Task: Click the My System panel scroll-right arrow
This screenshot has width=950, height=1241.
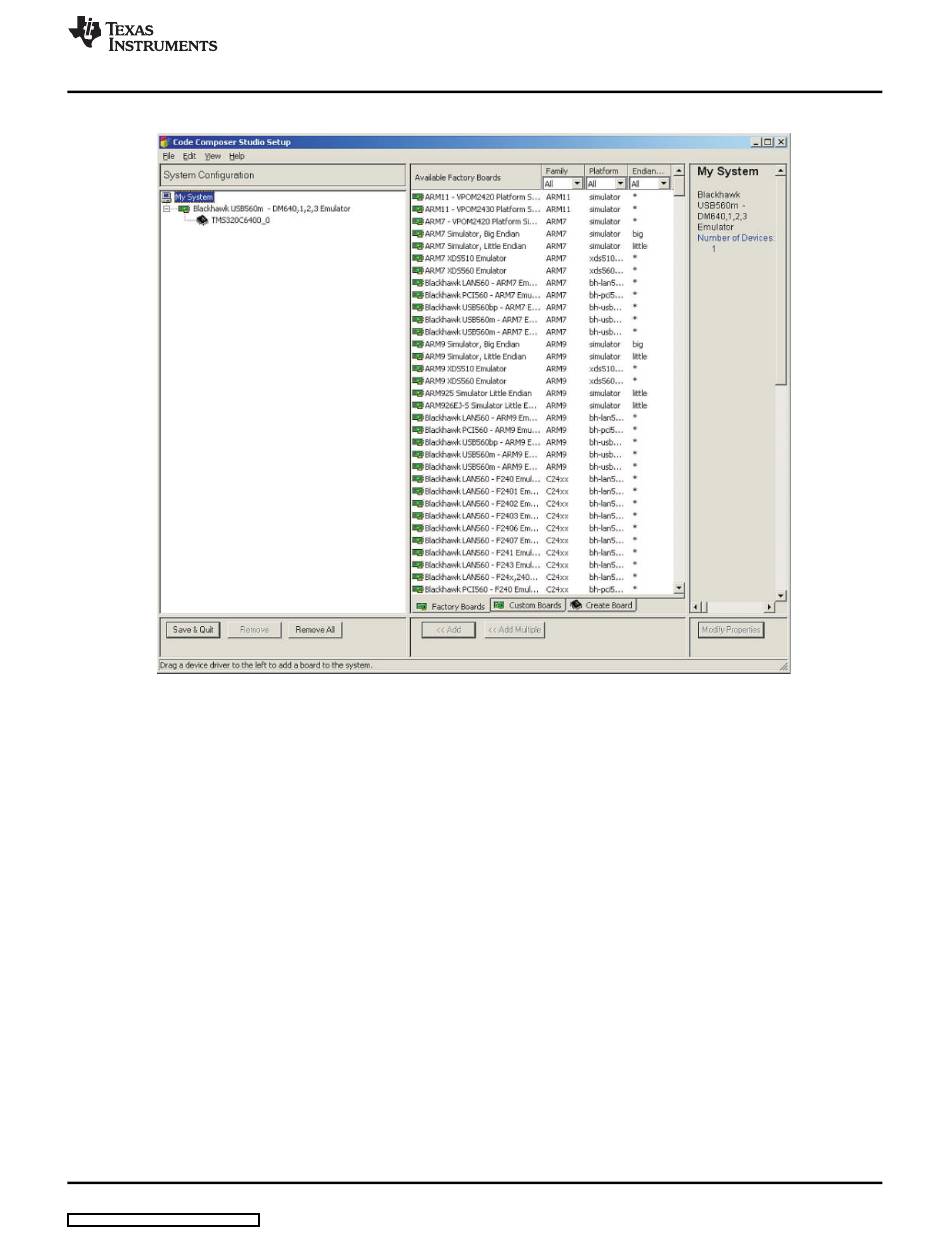Action: click(769, 607)
